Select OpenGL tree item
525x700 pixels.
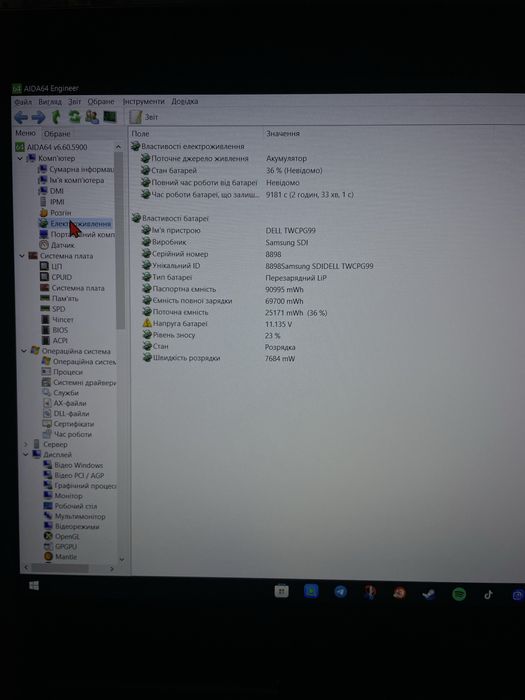(x=62, y=536)
